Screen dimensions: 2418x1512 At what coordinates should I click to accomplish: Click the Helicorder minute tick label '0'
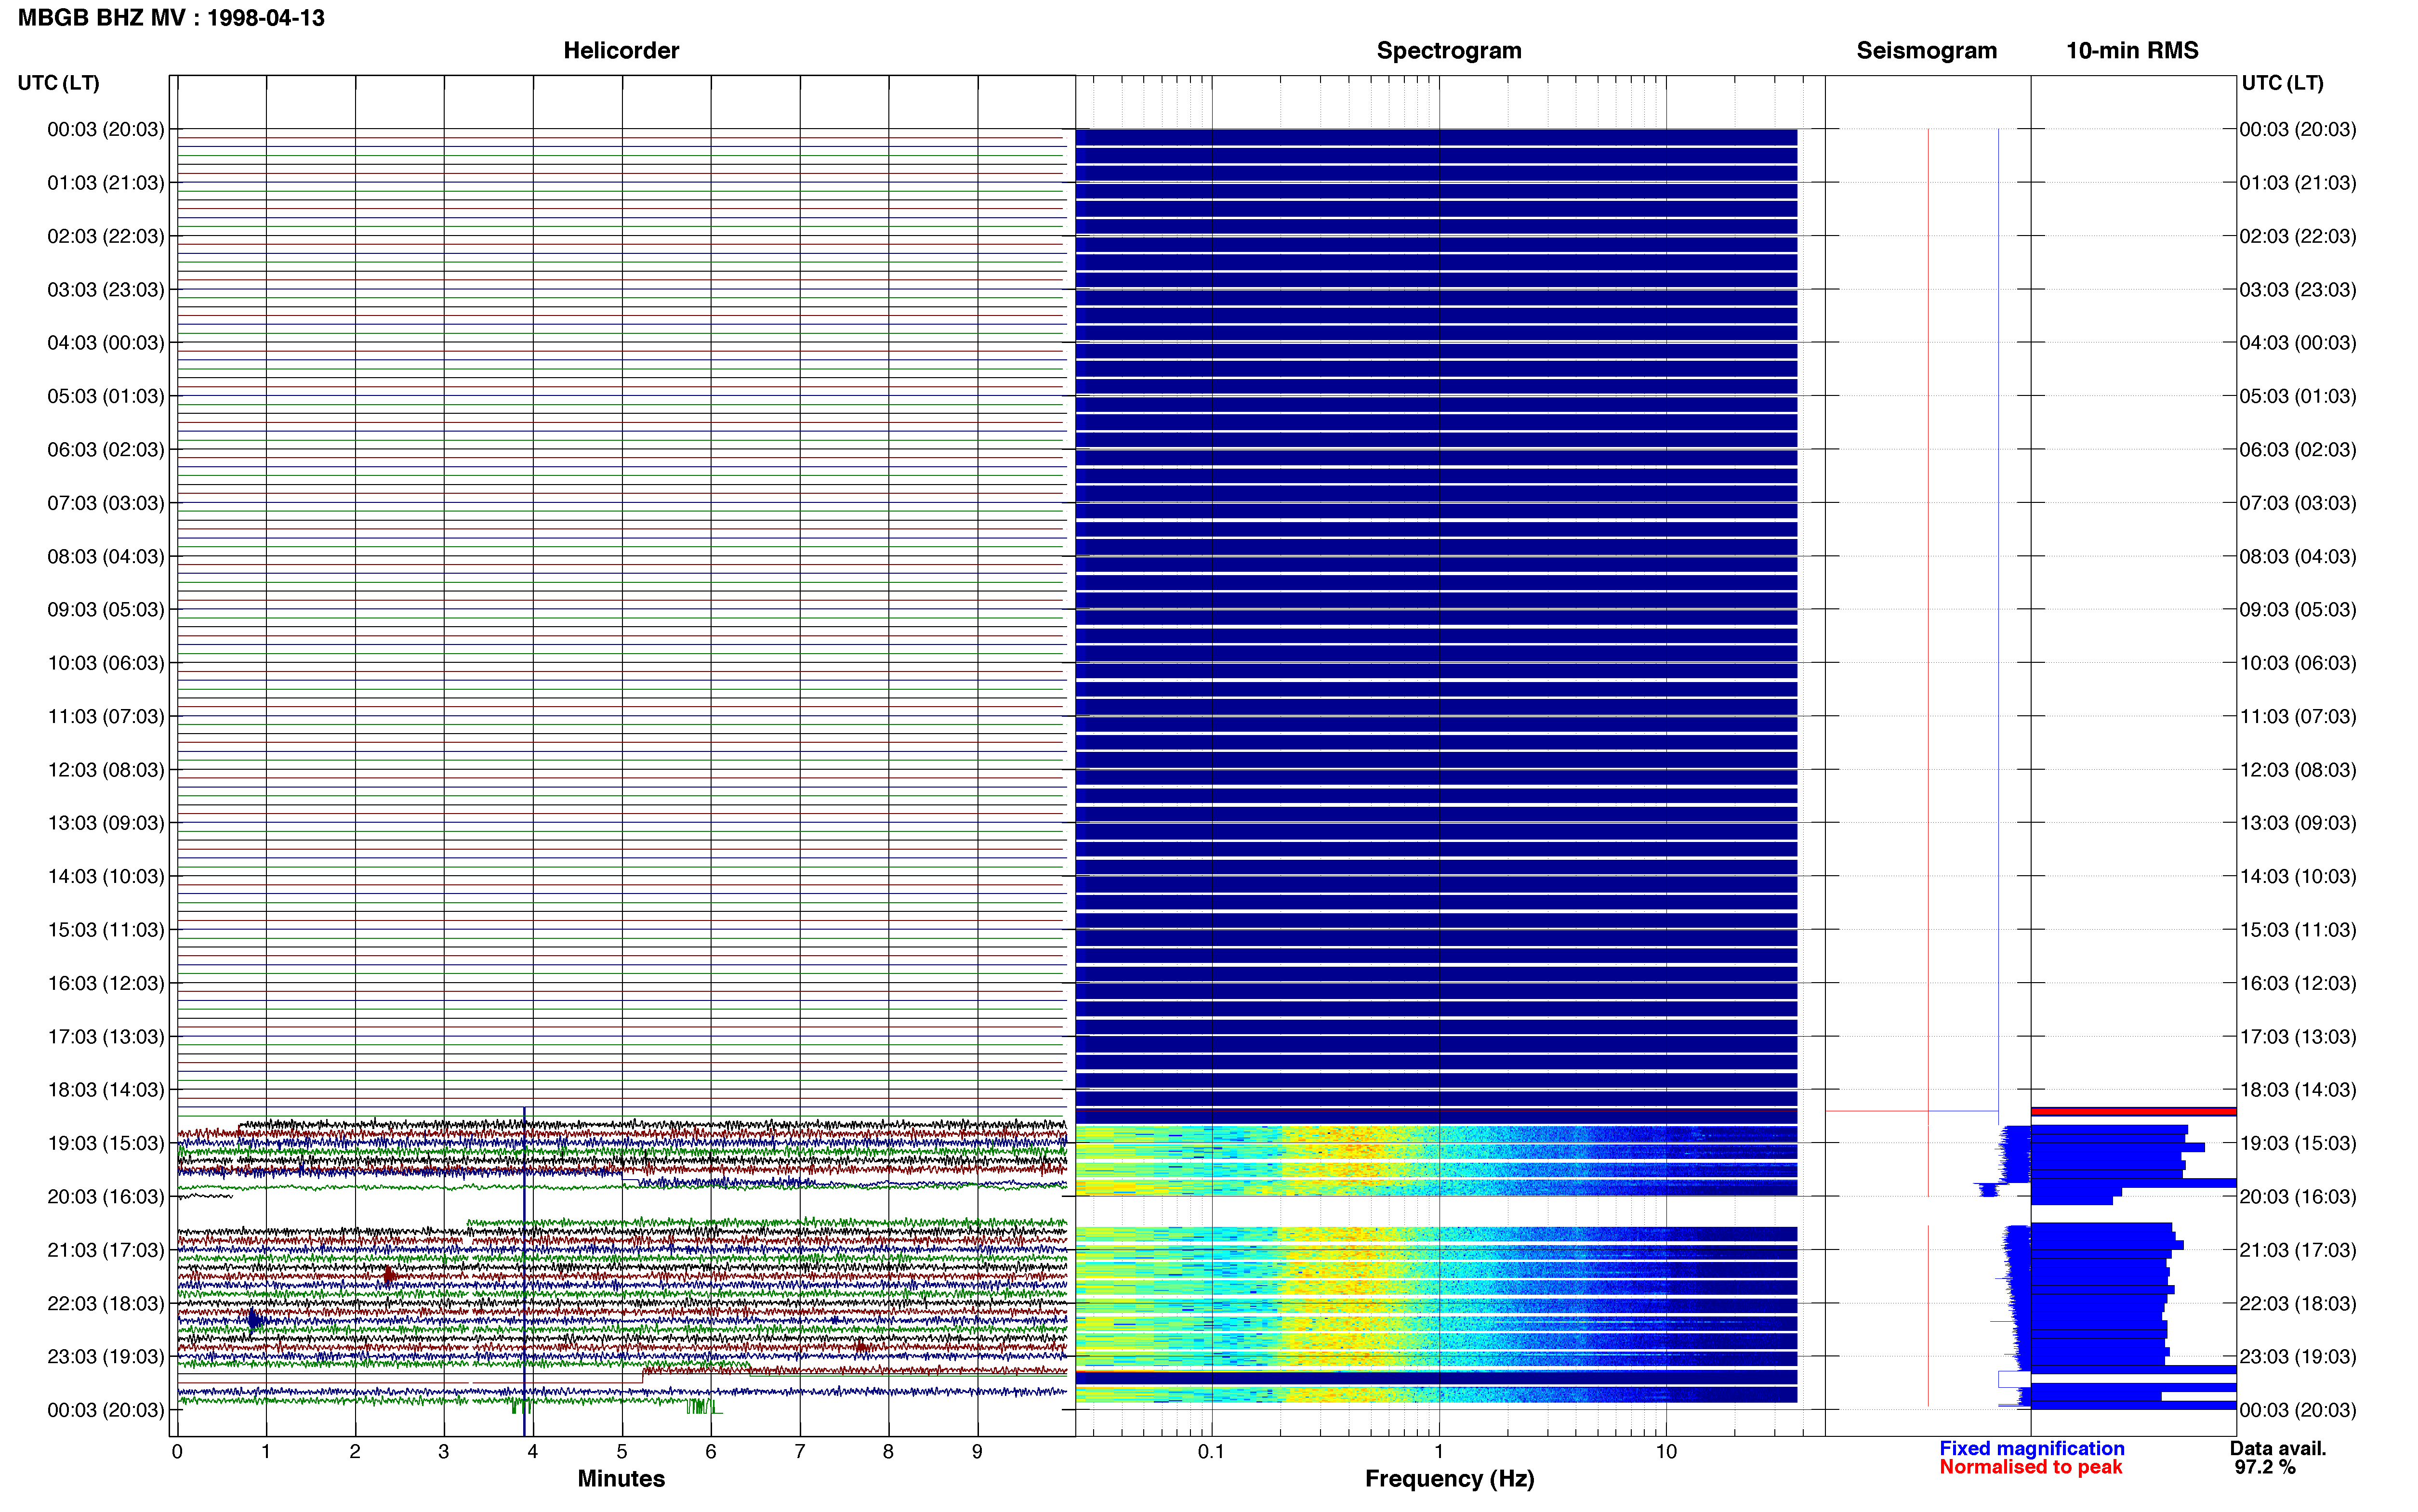coord(177,1451)
